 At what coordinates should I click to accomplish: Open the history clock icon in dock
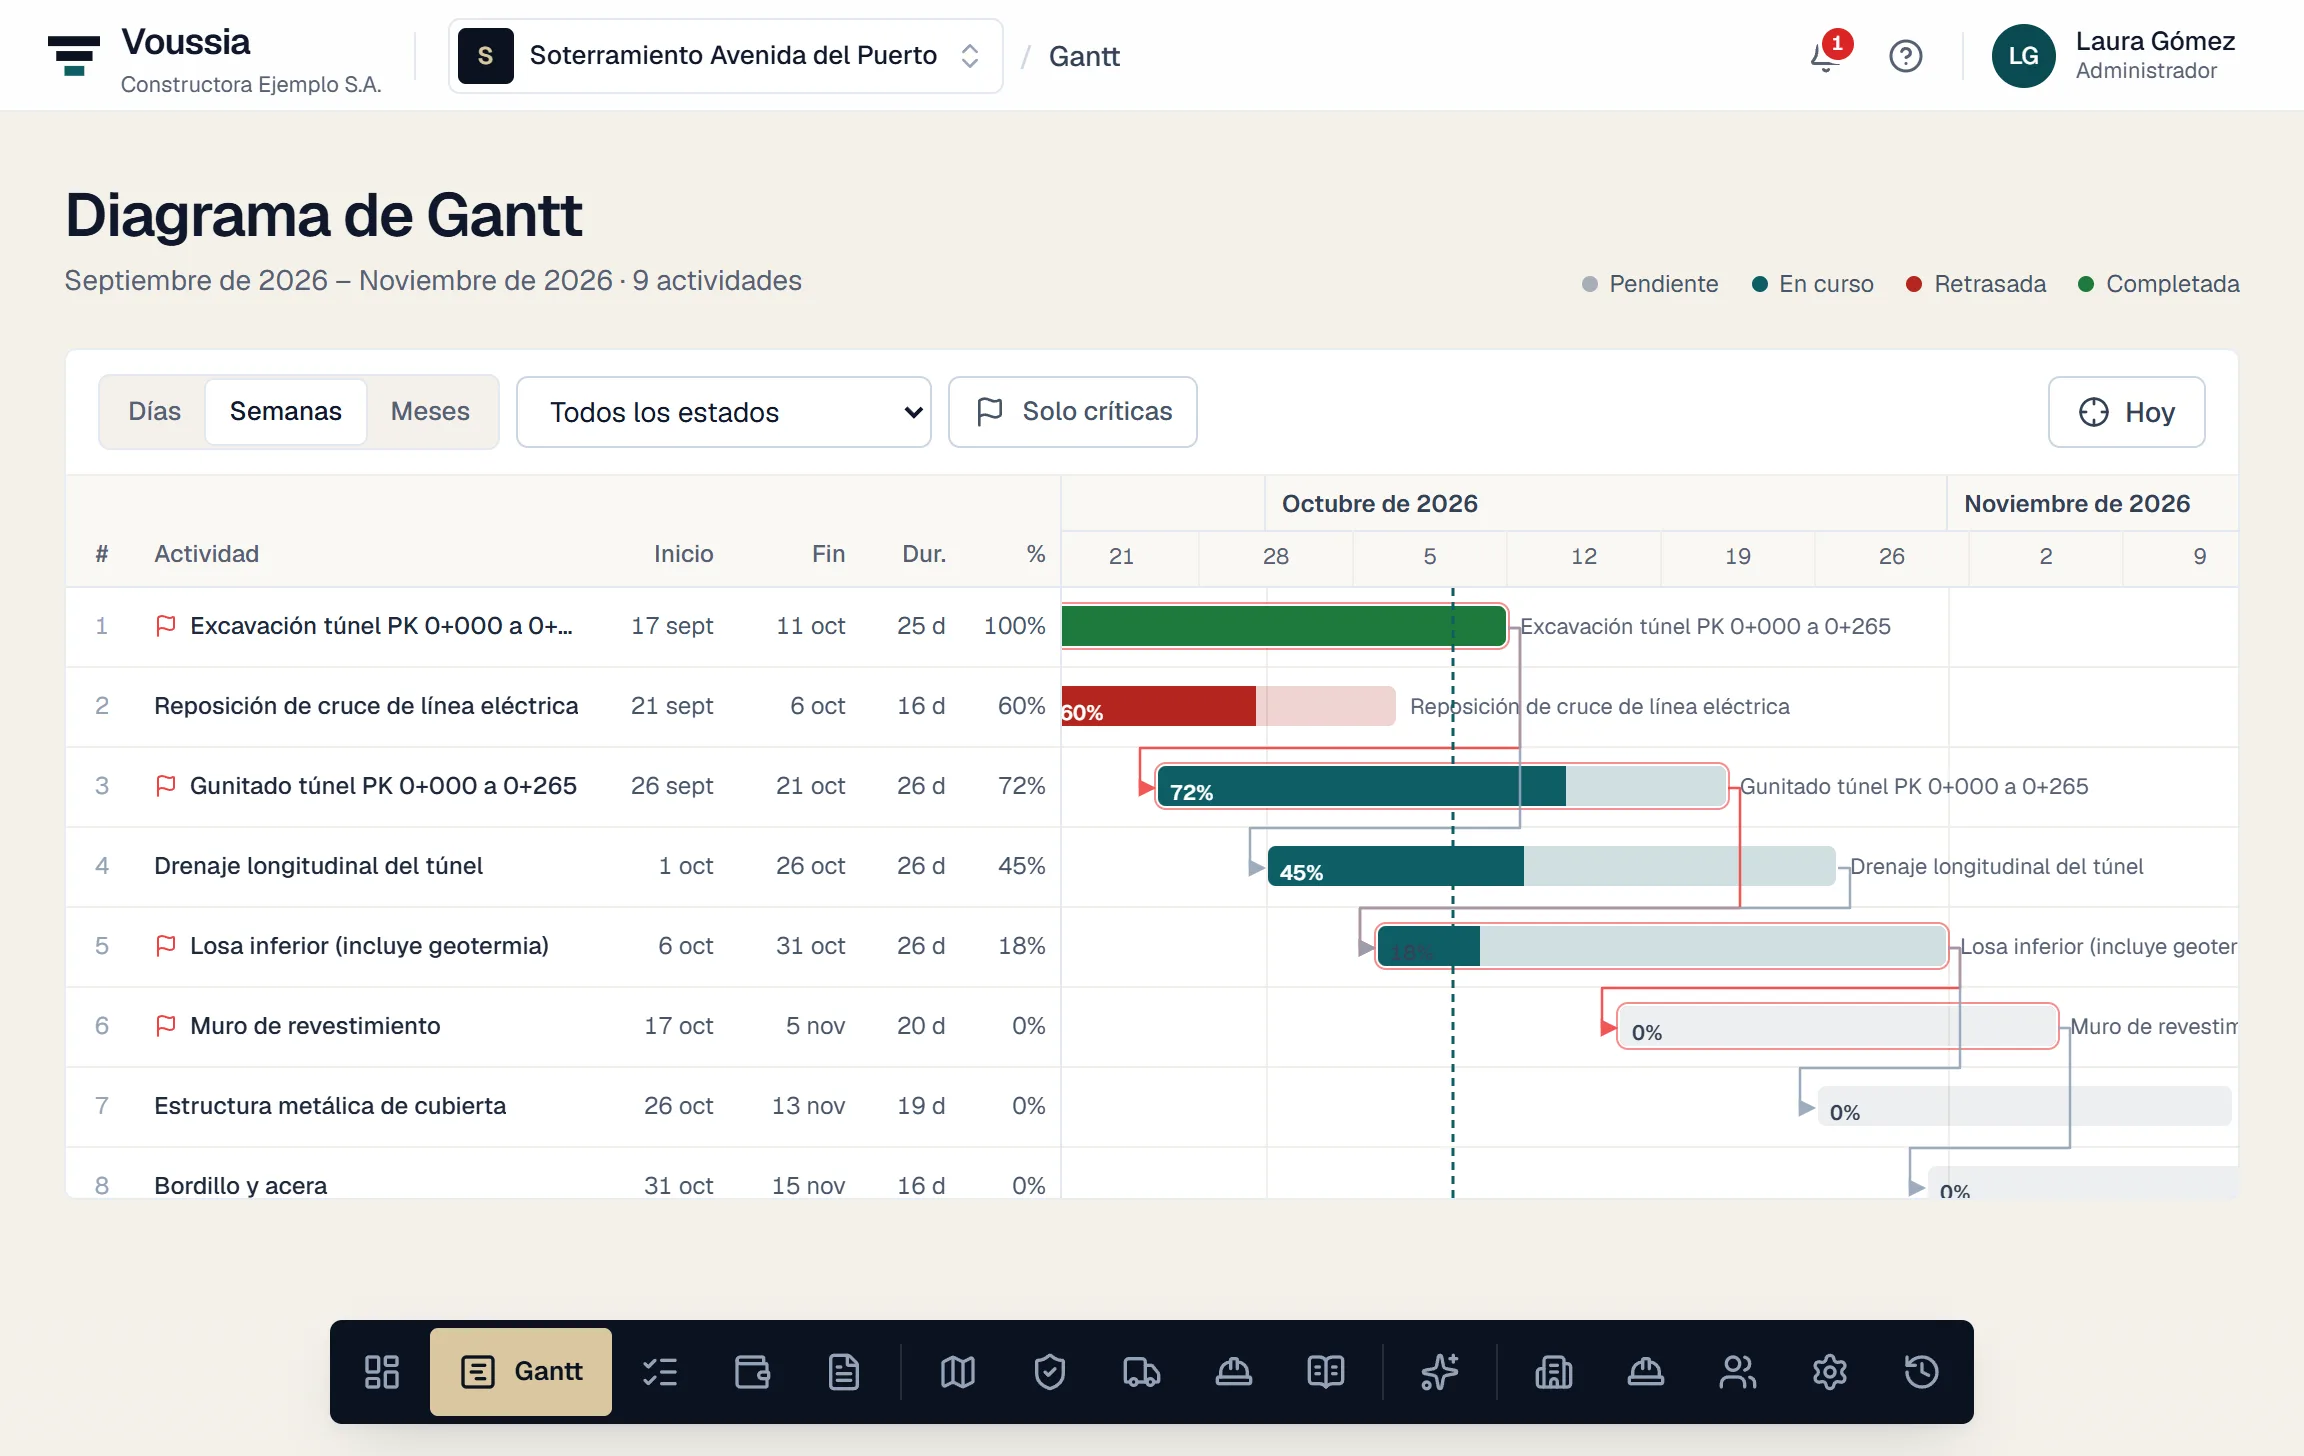point(1922,1372)
